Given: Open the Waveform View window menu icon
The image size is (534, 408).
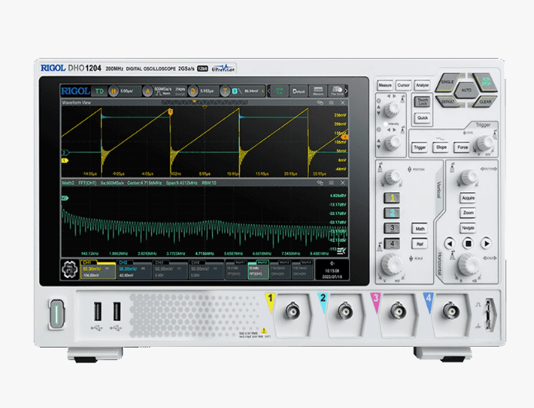Looking at the screenshot, I should [331, 103].
